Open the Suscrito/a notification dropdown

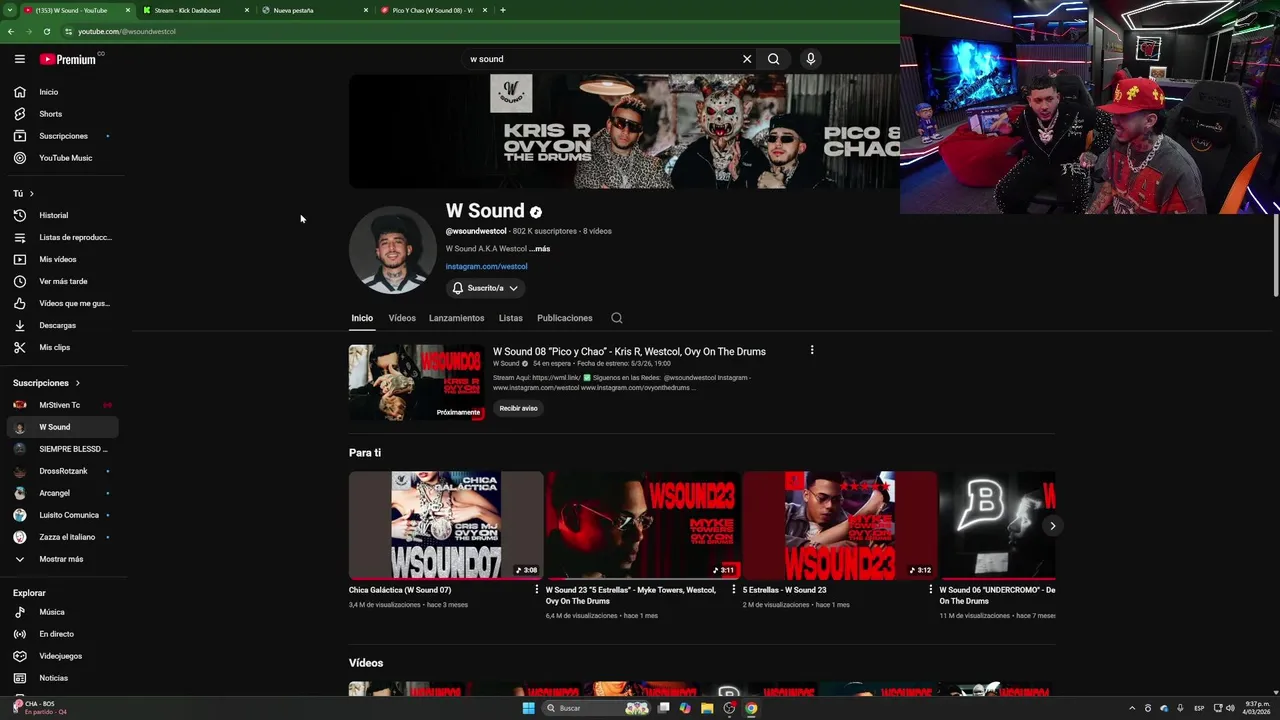coord(485,288)
